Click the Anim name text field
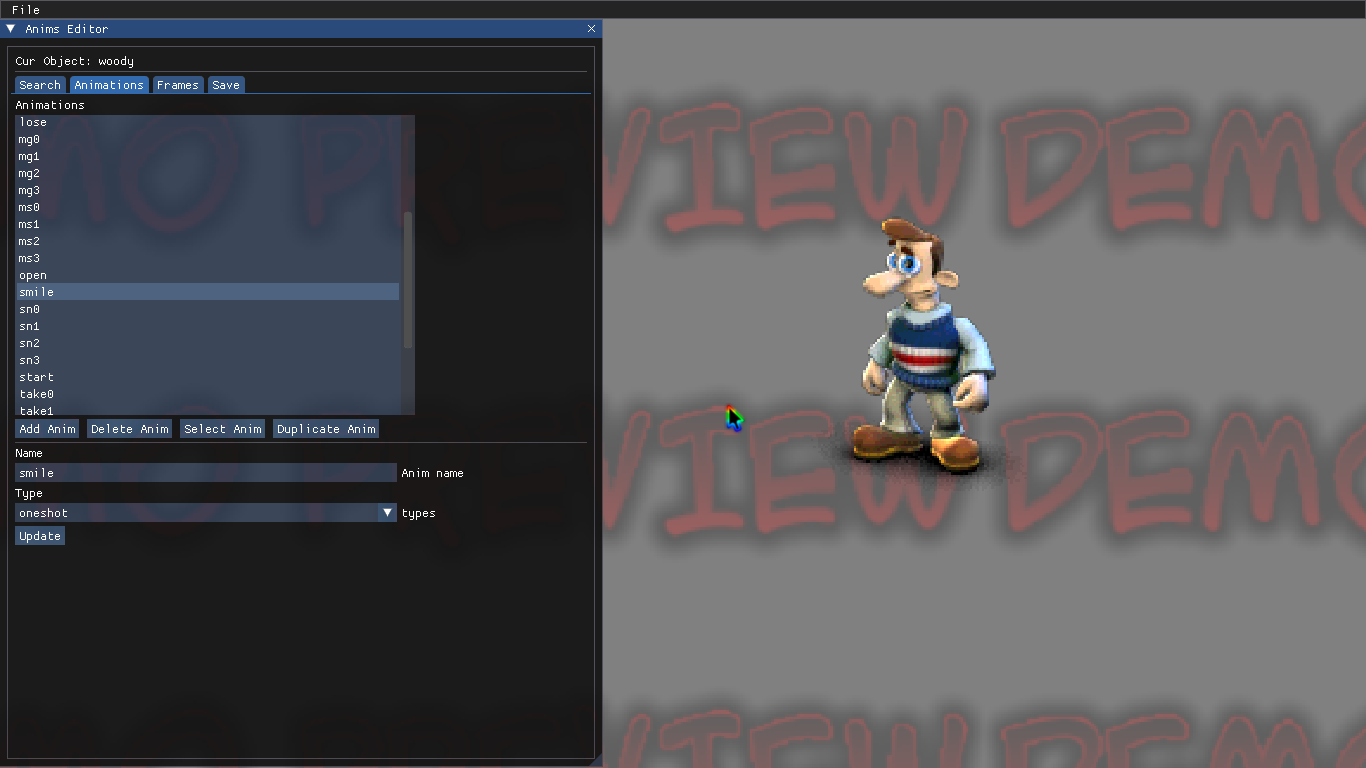 205,473
